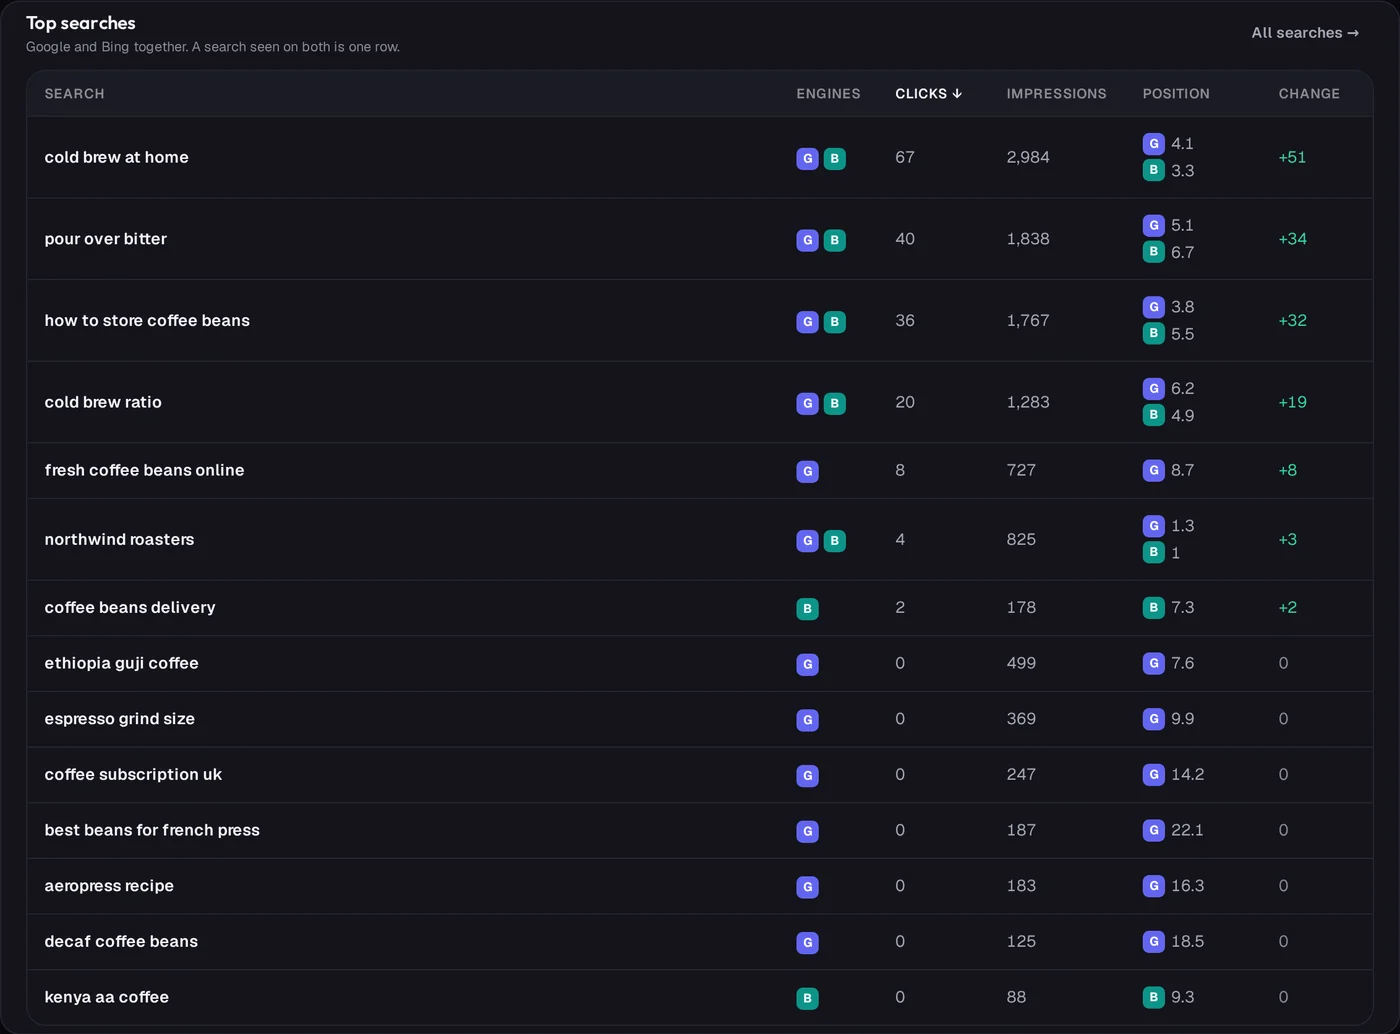Click the +51 change value
This screenshot has height=1034, width=1400.
(1292, 157)
